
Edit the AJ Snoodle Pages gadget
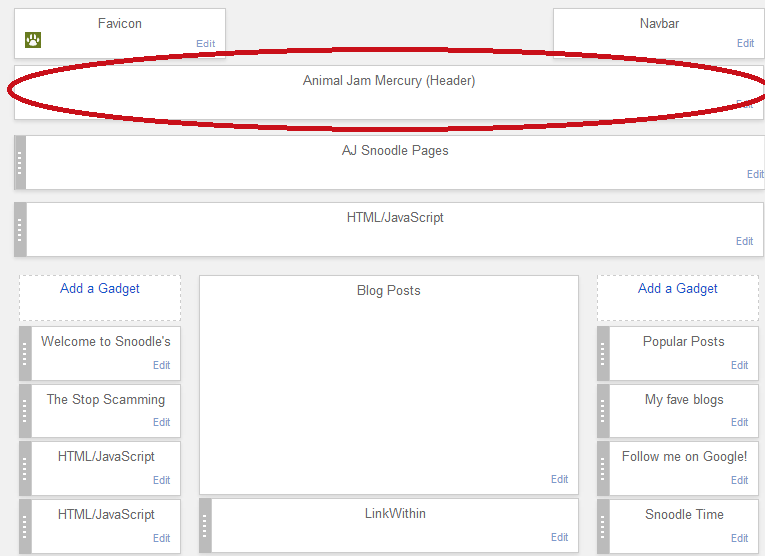pos(755,174)
